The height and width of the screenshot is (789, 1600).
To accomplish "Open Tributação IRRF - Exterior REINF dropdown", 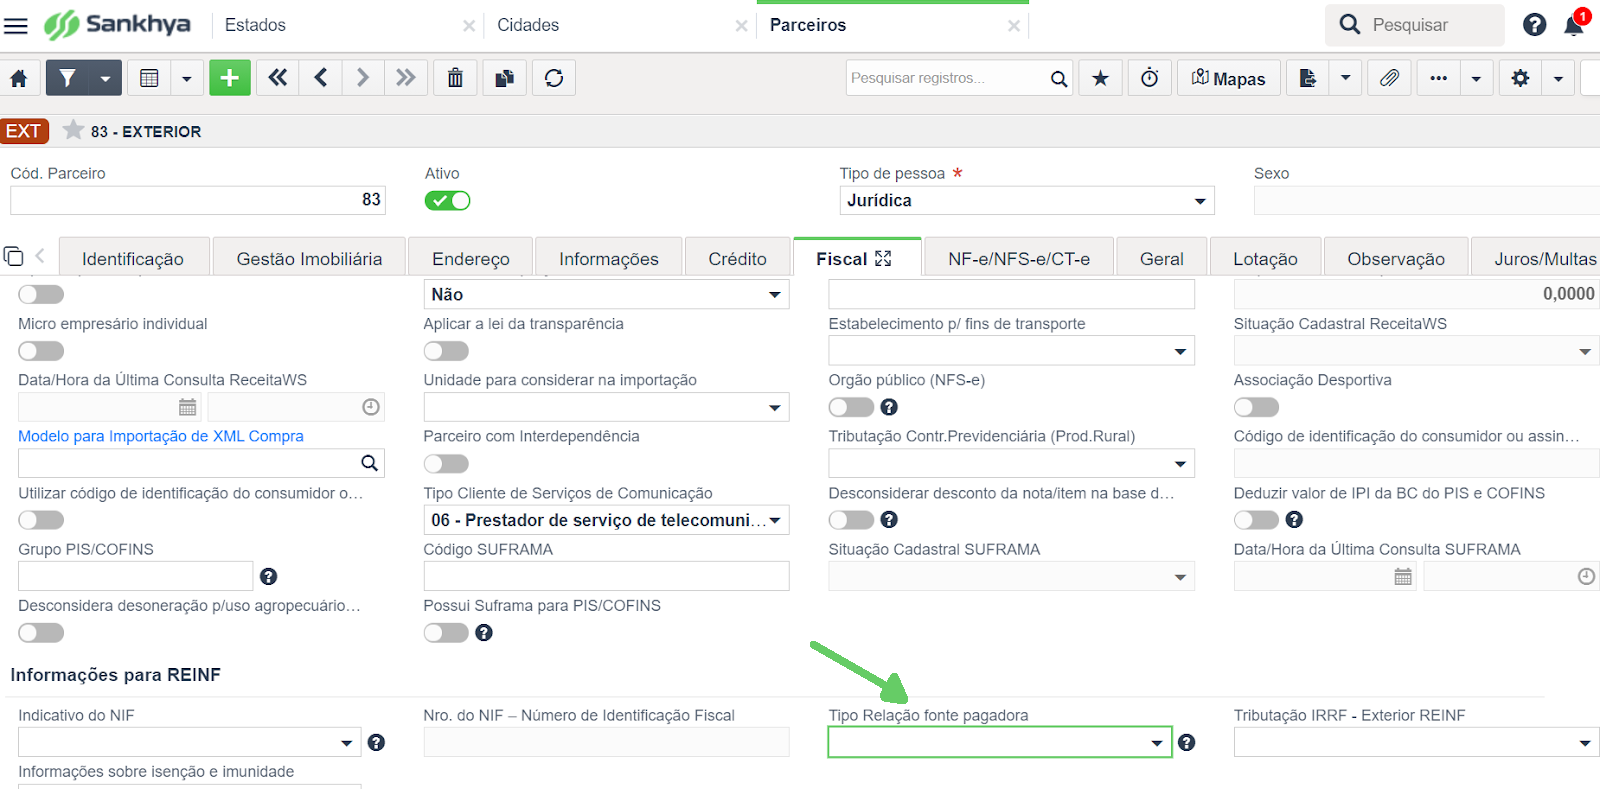I will [x=1416, y=742].
